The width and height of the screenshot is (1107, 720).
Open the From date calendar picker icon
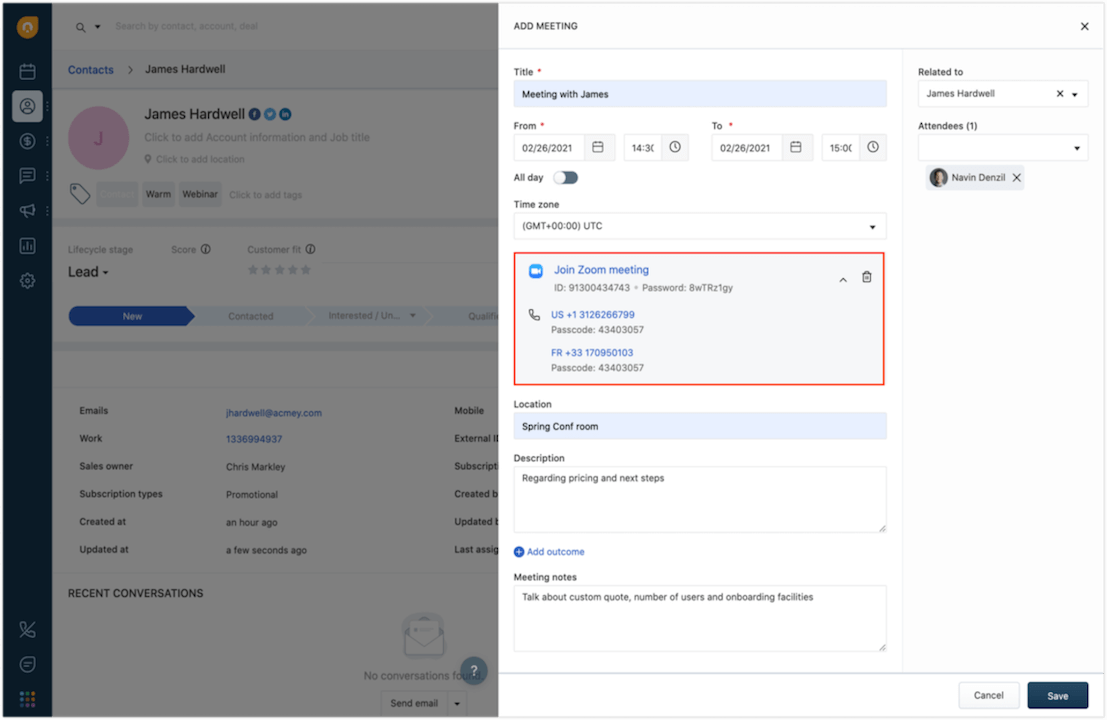point(597,147)
